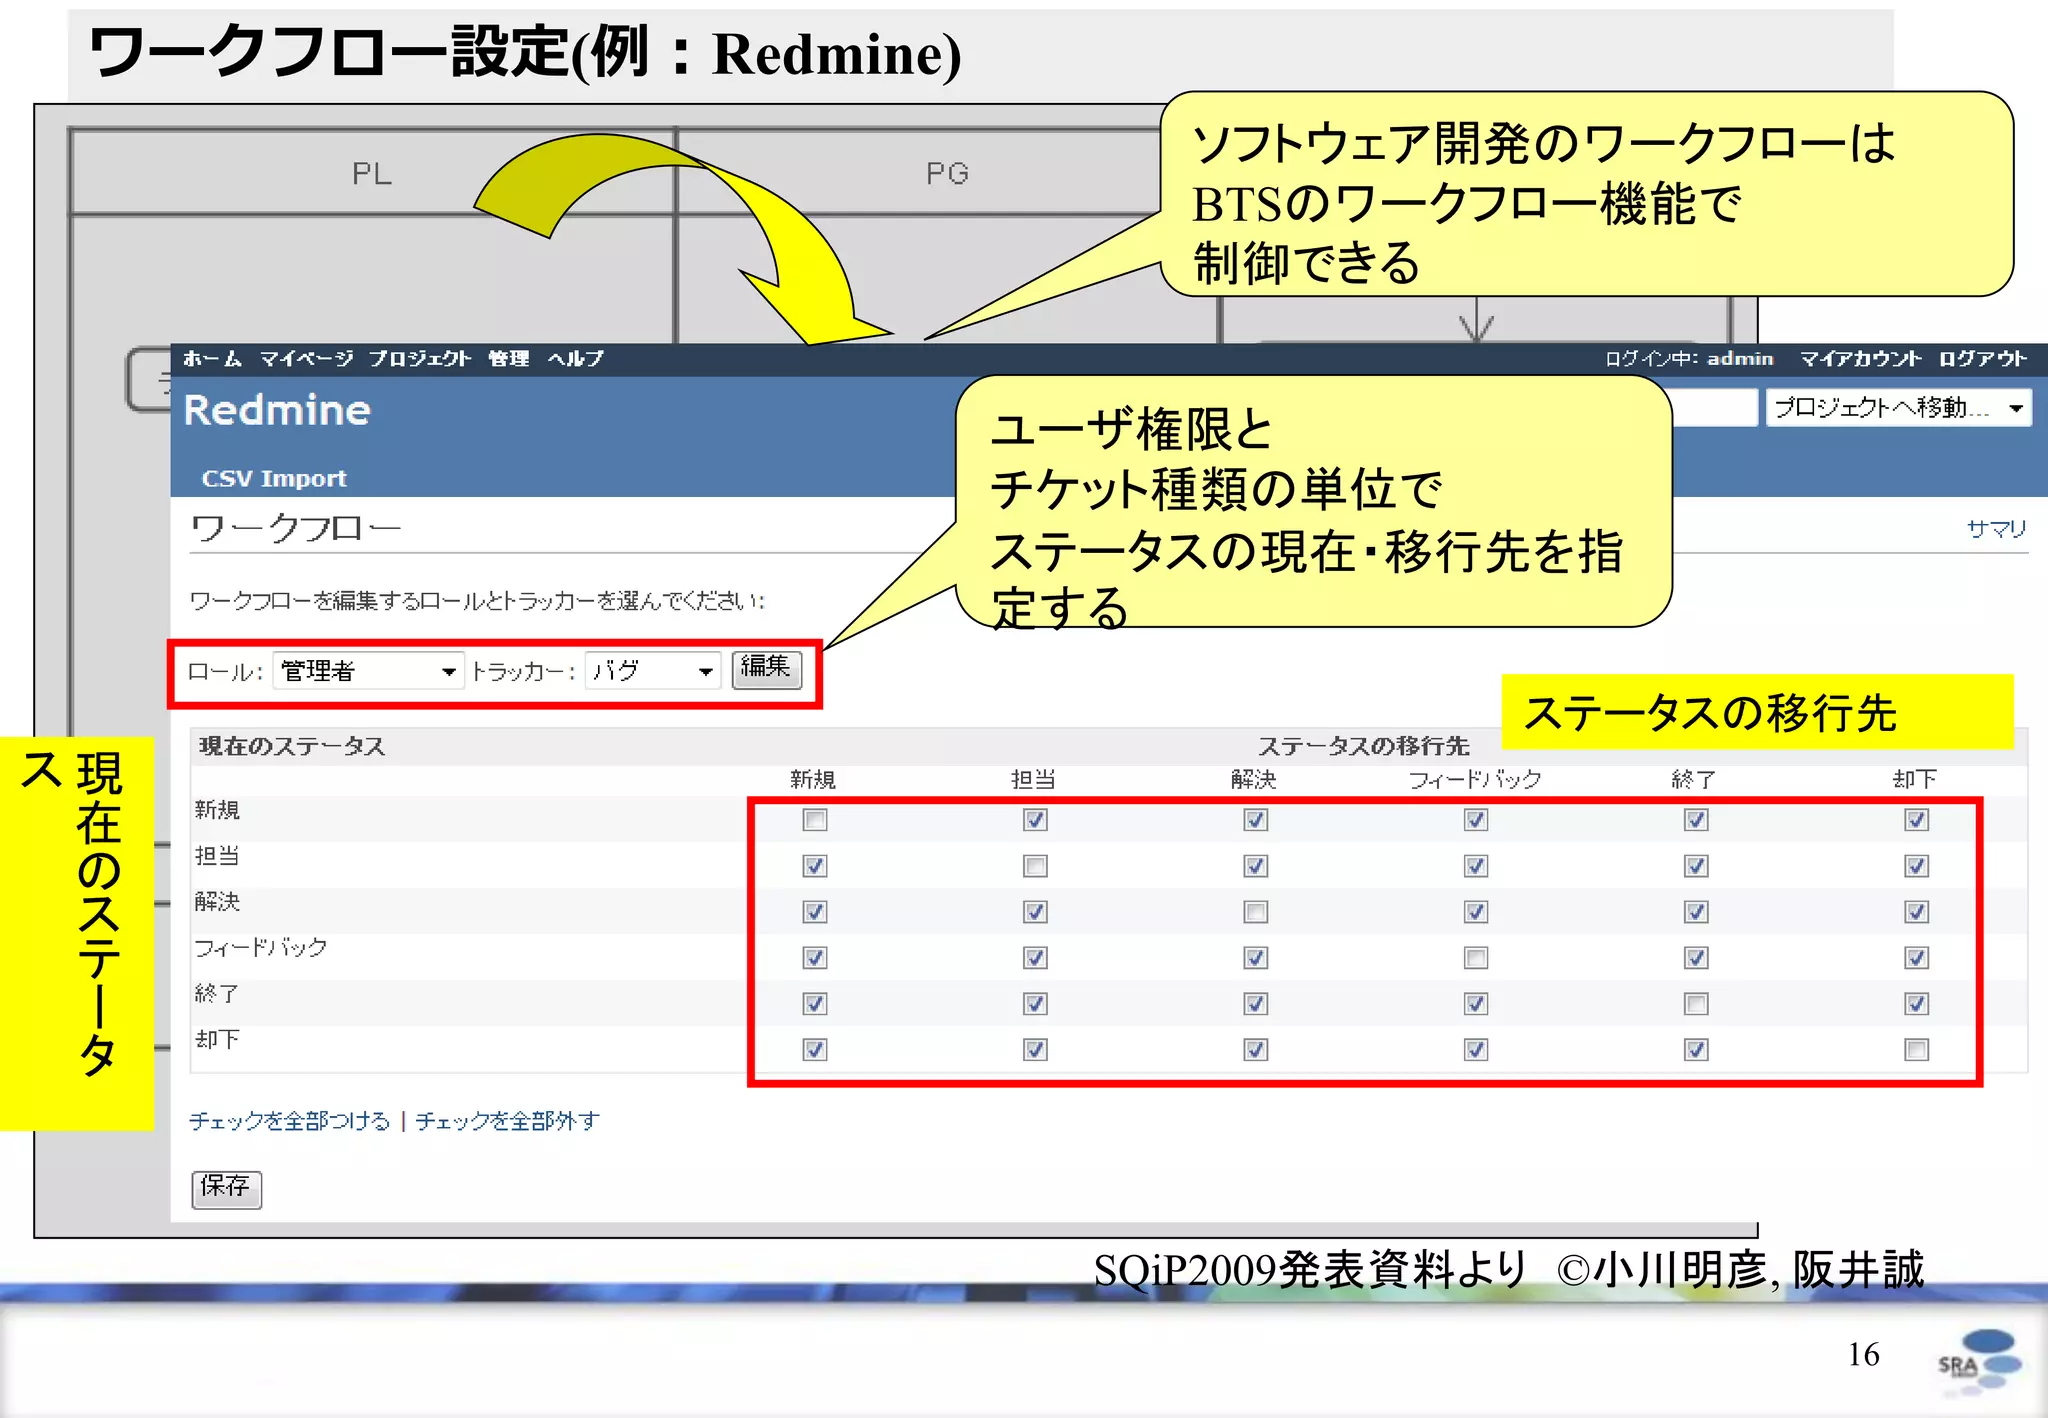The image size is (2048, 1418).
Task: Open the 管理 administration menu
Action: pos(508,358)
